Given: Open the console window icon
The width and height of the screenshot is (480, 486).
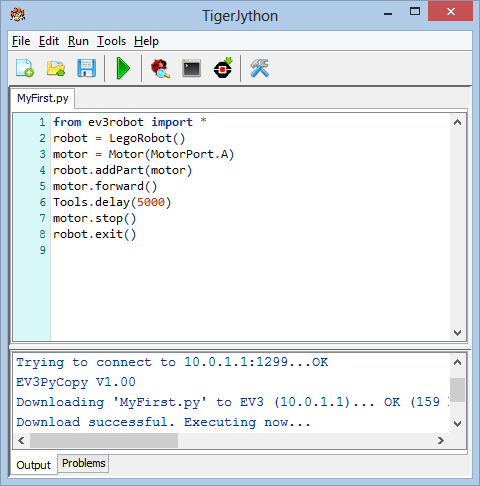Looking at the screenshot, I should coord(191,68).
